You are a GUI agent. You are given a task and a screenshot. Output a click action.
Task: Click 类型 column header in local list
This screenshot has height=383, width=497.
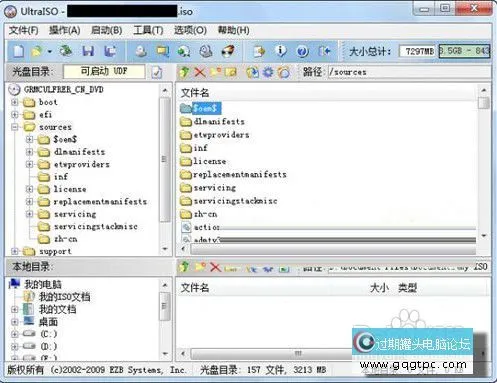[x=407, y=288]
